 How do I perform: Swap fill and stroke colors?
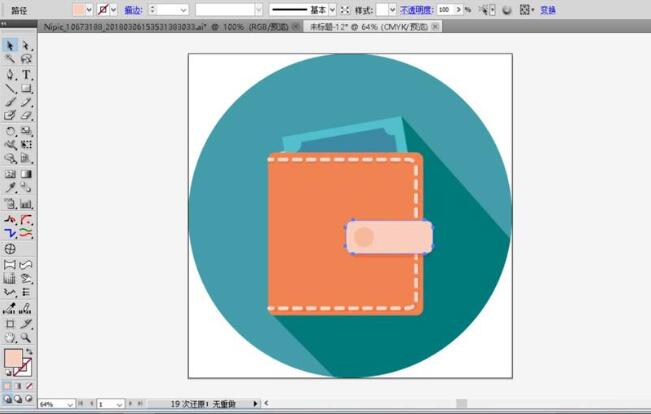29,352
